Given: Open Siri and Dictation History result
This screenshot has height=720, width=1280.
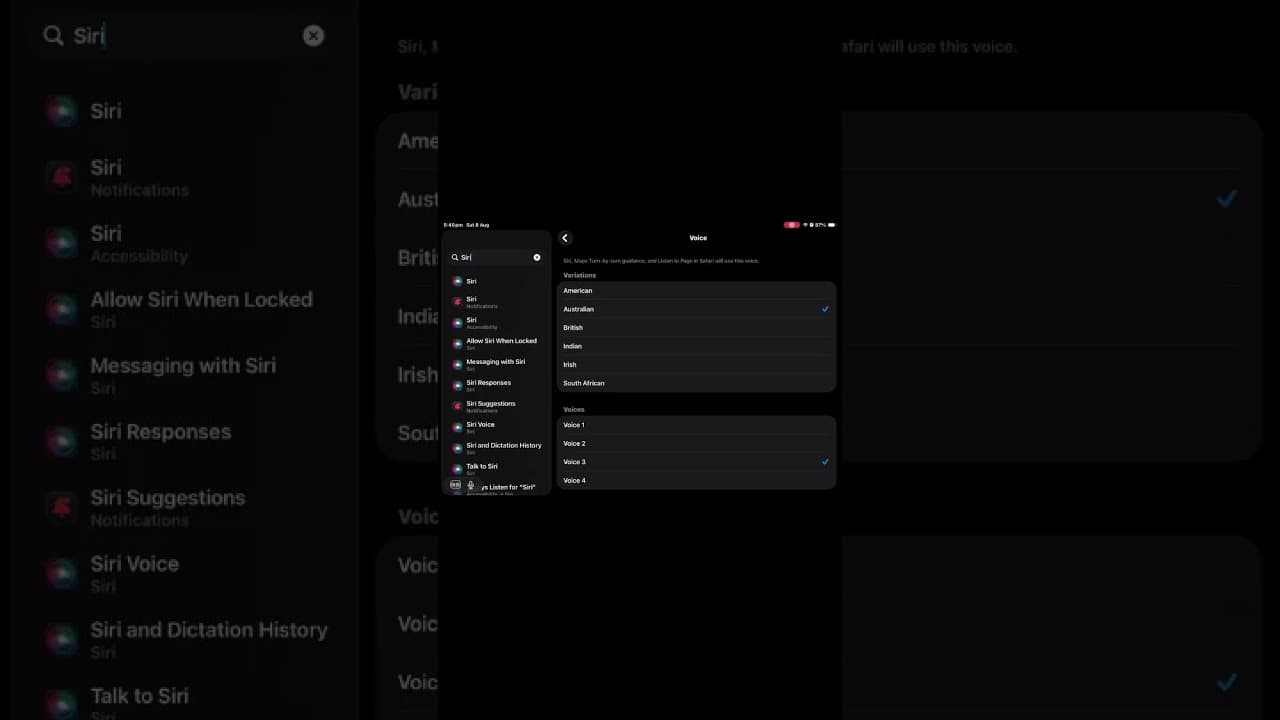Looking at the screenshot, I should pyautogui.click(x=496, y=448).
